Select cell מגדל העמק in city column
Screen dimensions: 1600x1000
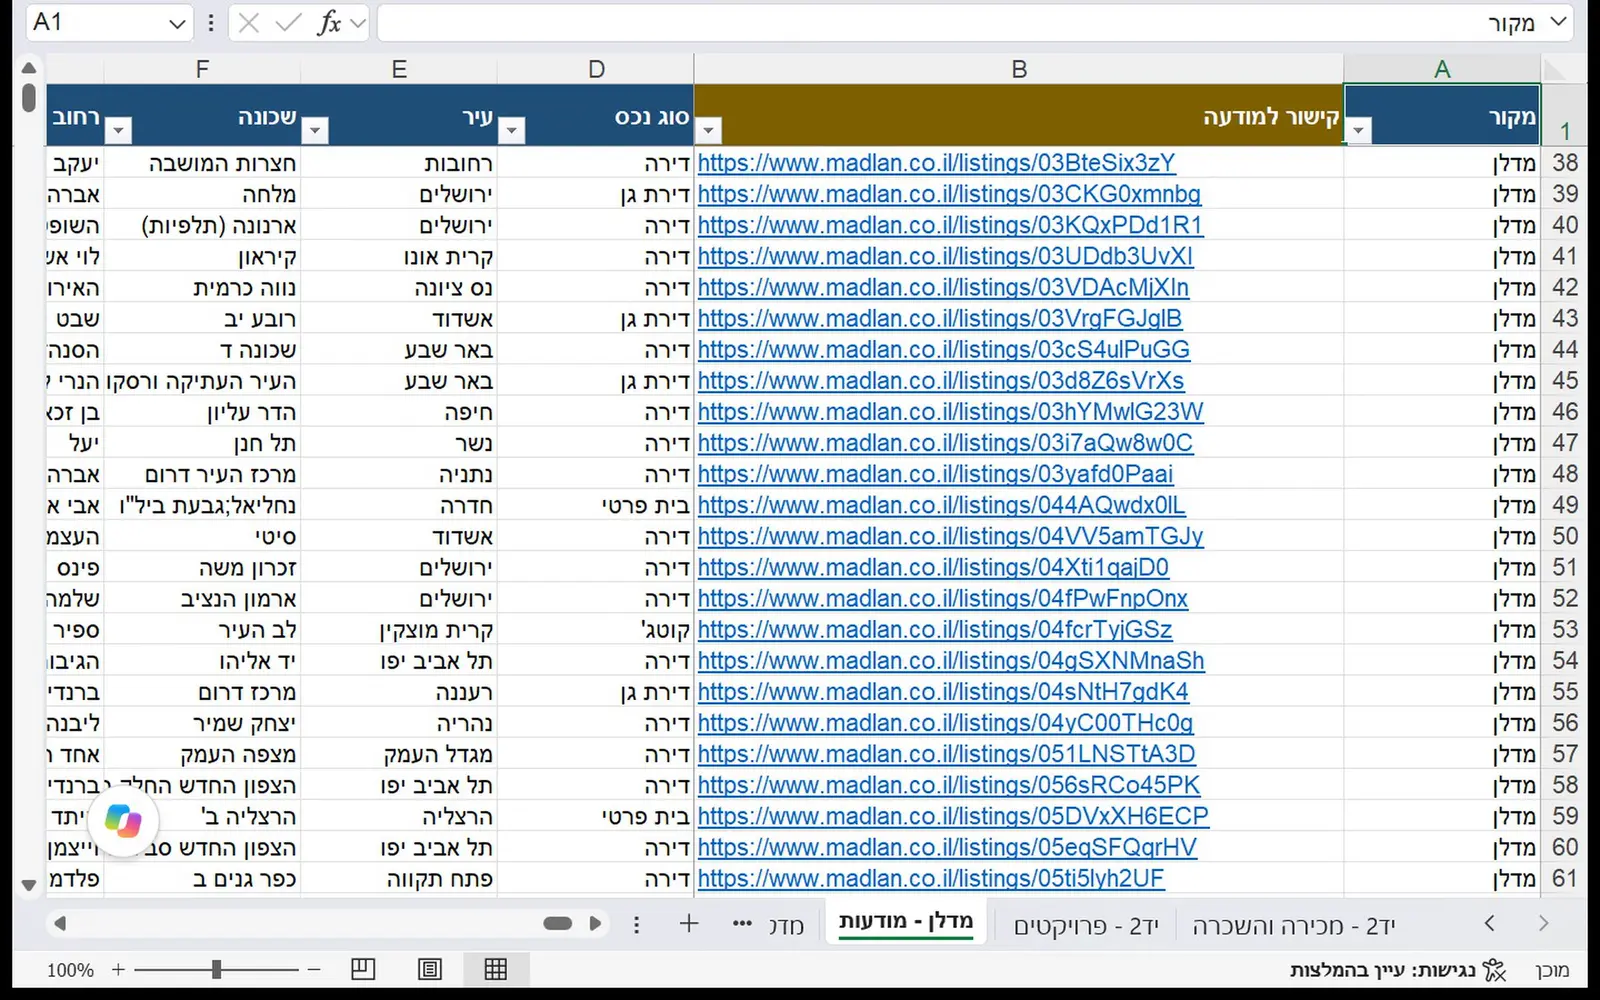point(399,754)
